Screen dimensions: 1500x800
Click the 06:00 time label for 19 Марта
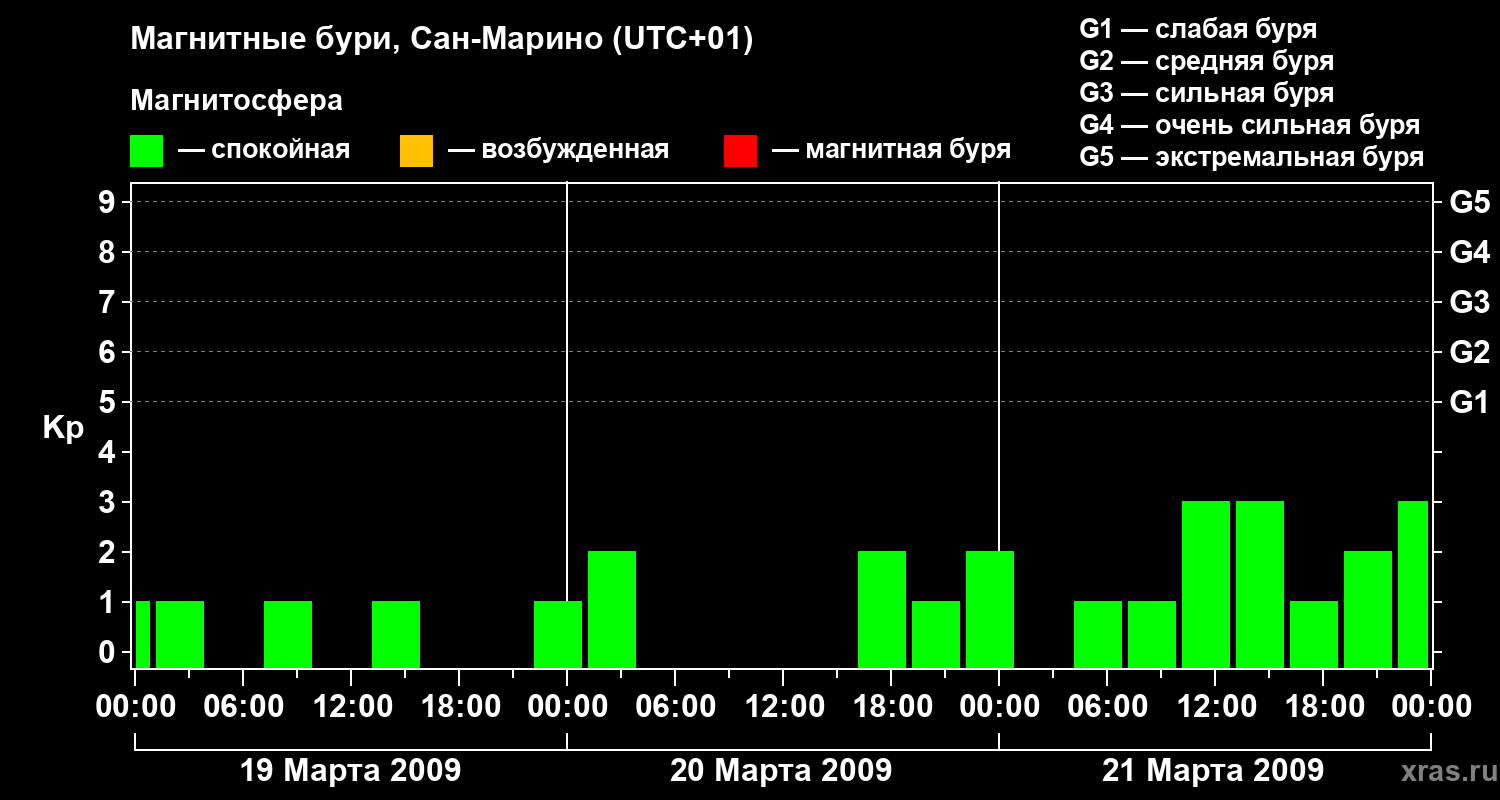click(x=243, y=707)
